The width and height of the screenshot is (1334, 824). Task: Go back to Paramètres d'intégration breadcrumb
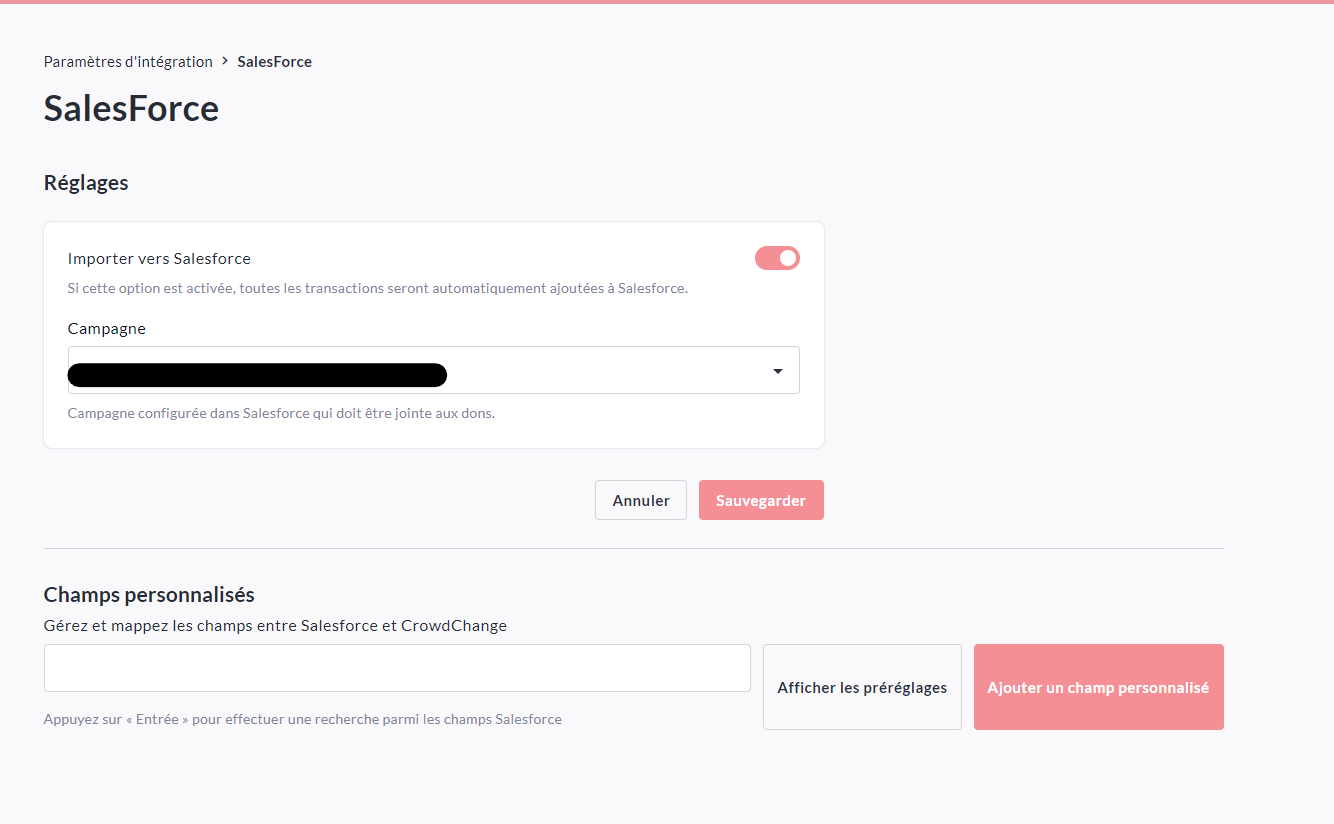pos(128,62)
